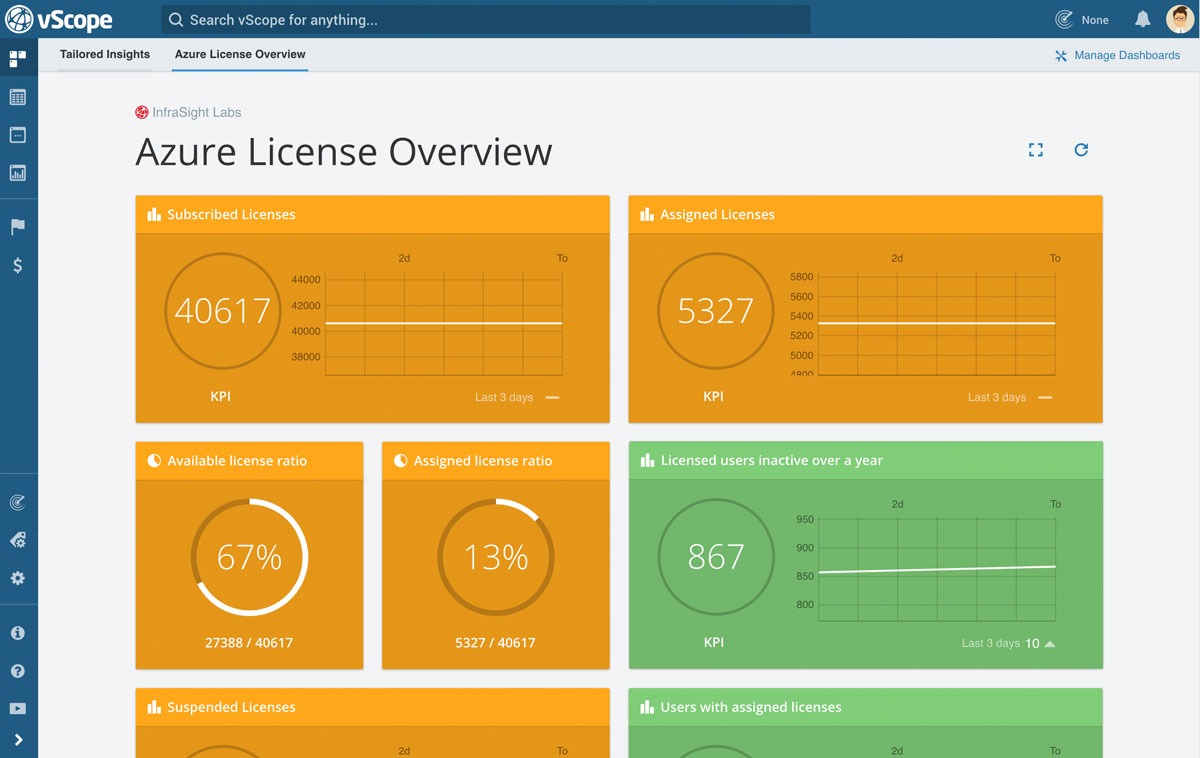Open the chart reports sidebar icon
The width and height of the screenshot is (1200, 758).
click(x=17, y=173)
